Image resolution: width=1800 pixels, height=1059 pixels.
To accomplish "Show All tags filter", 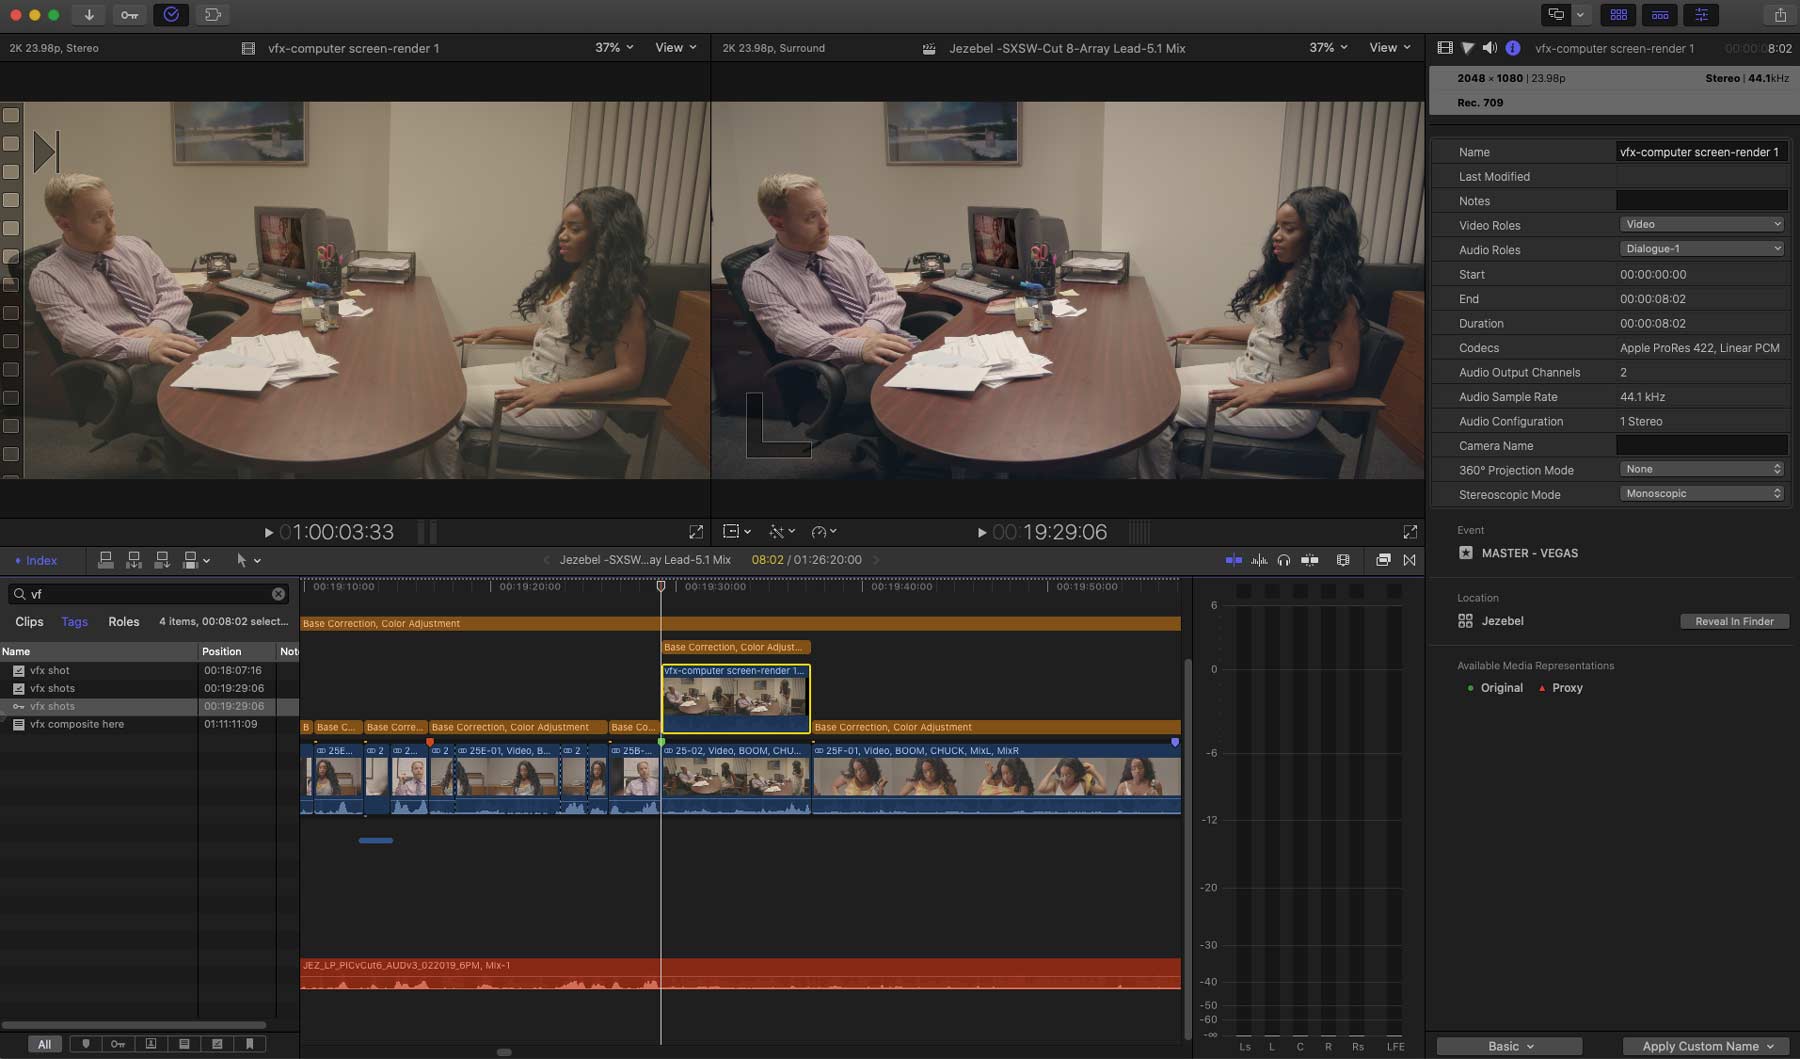I will (x=44, y=1044).
